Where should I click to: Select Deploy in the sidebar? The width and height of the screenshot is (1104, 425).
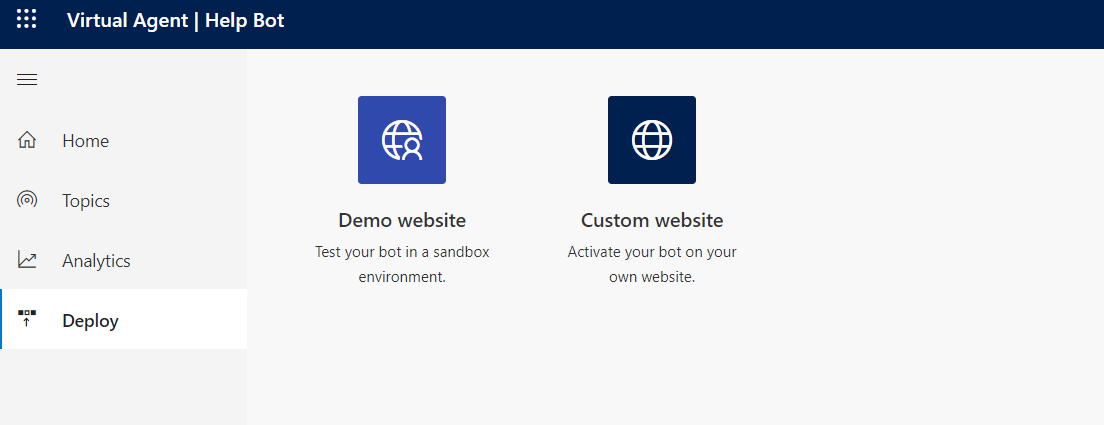coord(123,319)
